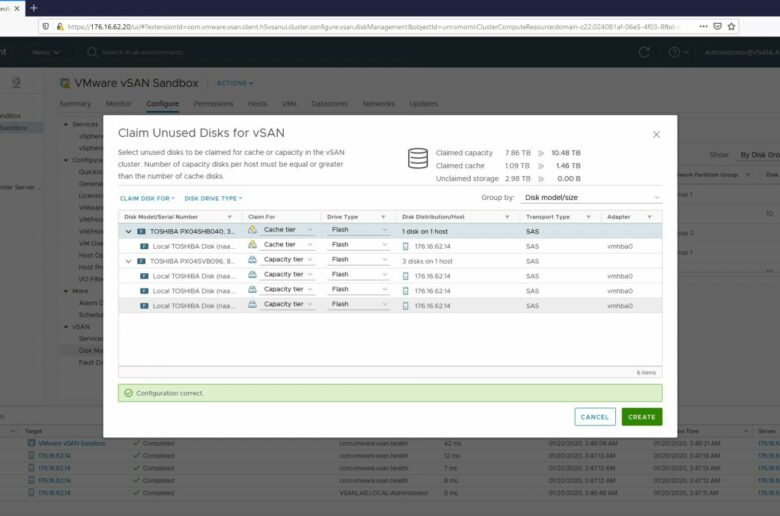
Task: Open Claim For dropdown on TOSHIBA PX04SVB096 row
Action: [288, 260]
